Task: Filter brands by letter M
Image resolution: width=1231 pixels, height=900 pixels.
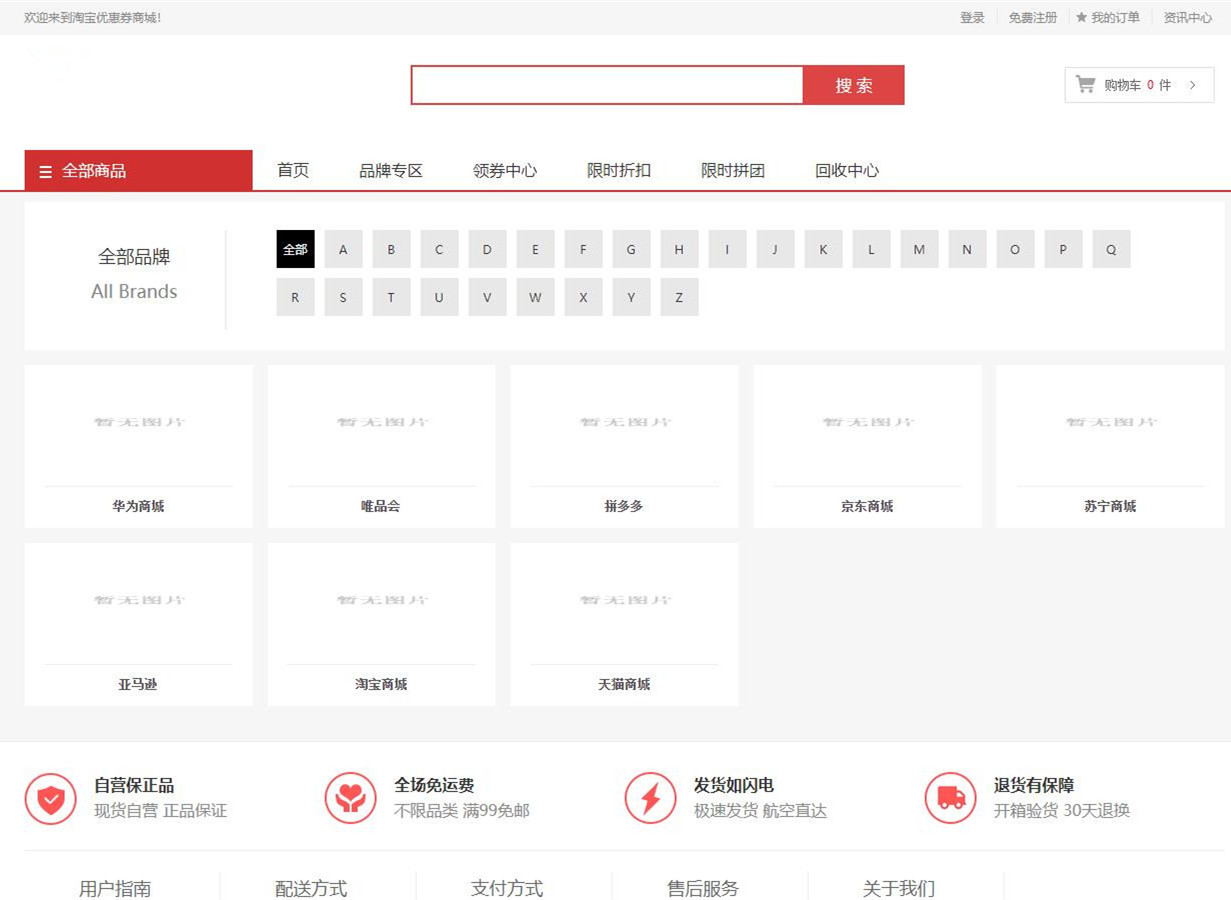Action: click(x=919, y=249)
